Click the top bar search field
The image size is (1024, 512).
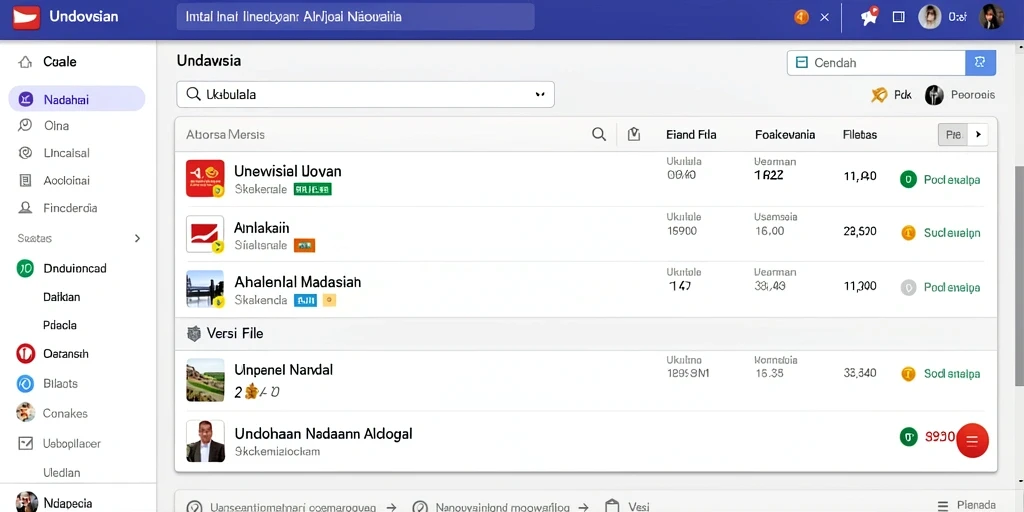pyautogui.click(x=355, y=17)
